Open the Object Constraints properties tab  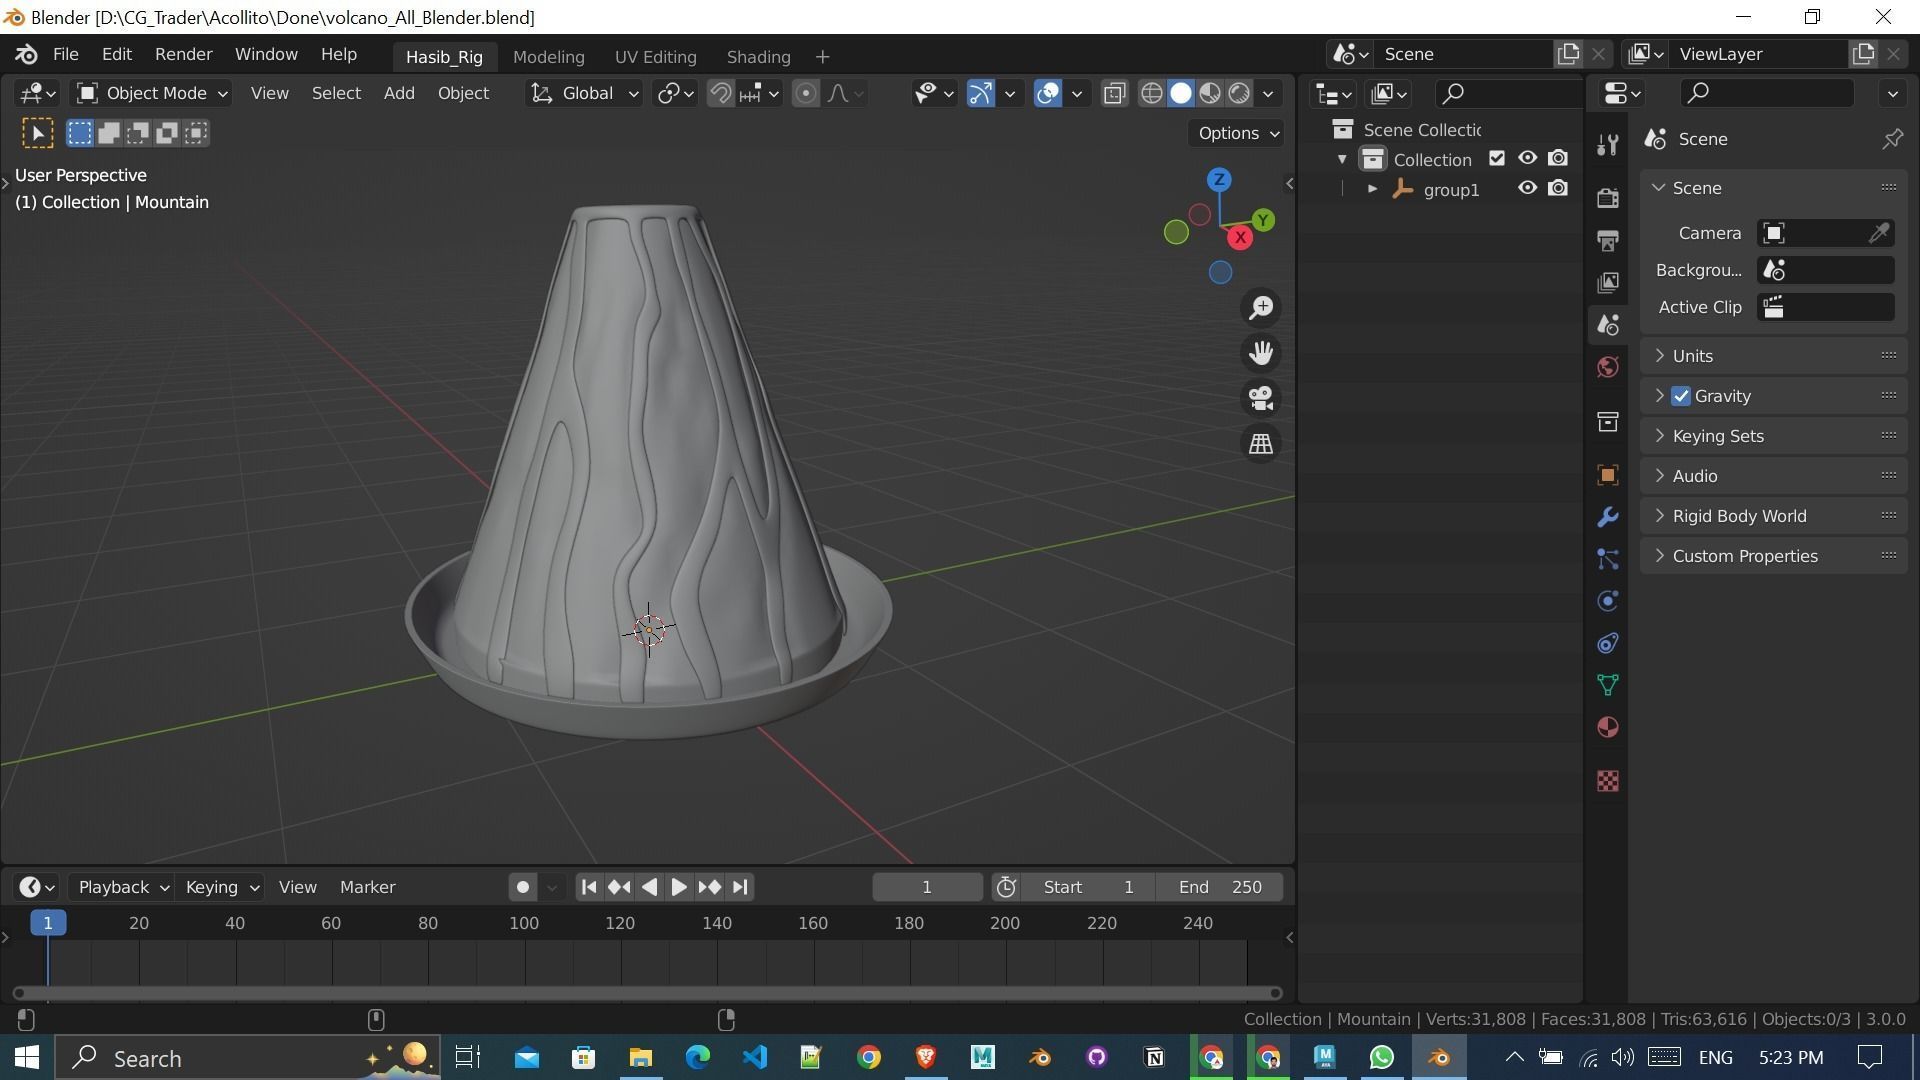pyautogui.click(x=1607, y=643)
